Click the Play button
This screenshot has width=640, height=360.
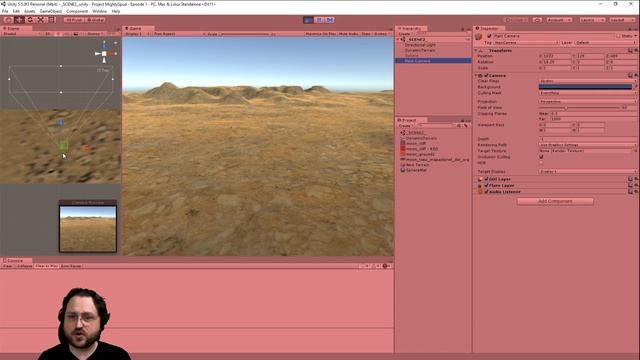tap(308, 20)
